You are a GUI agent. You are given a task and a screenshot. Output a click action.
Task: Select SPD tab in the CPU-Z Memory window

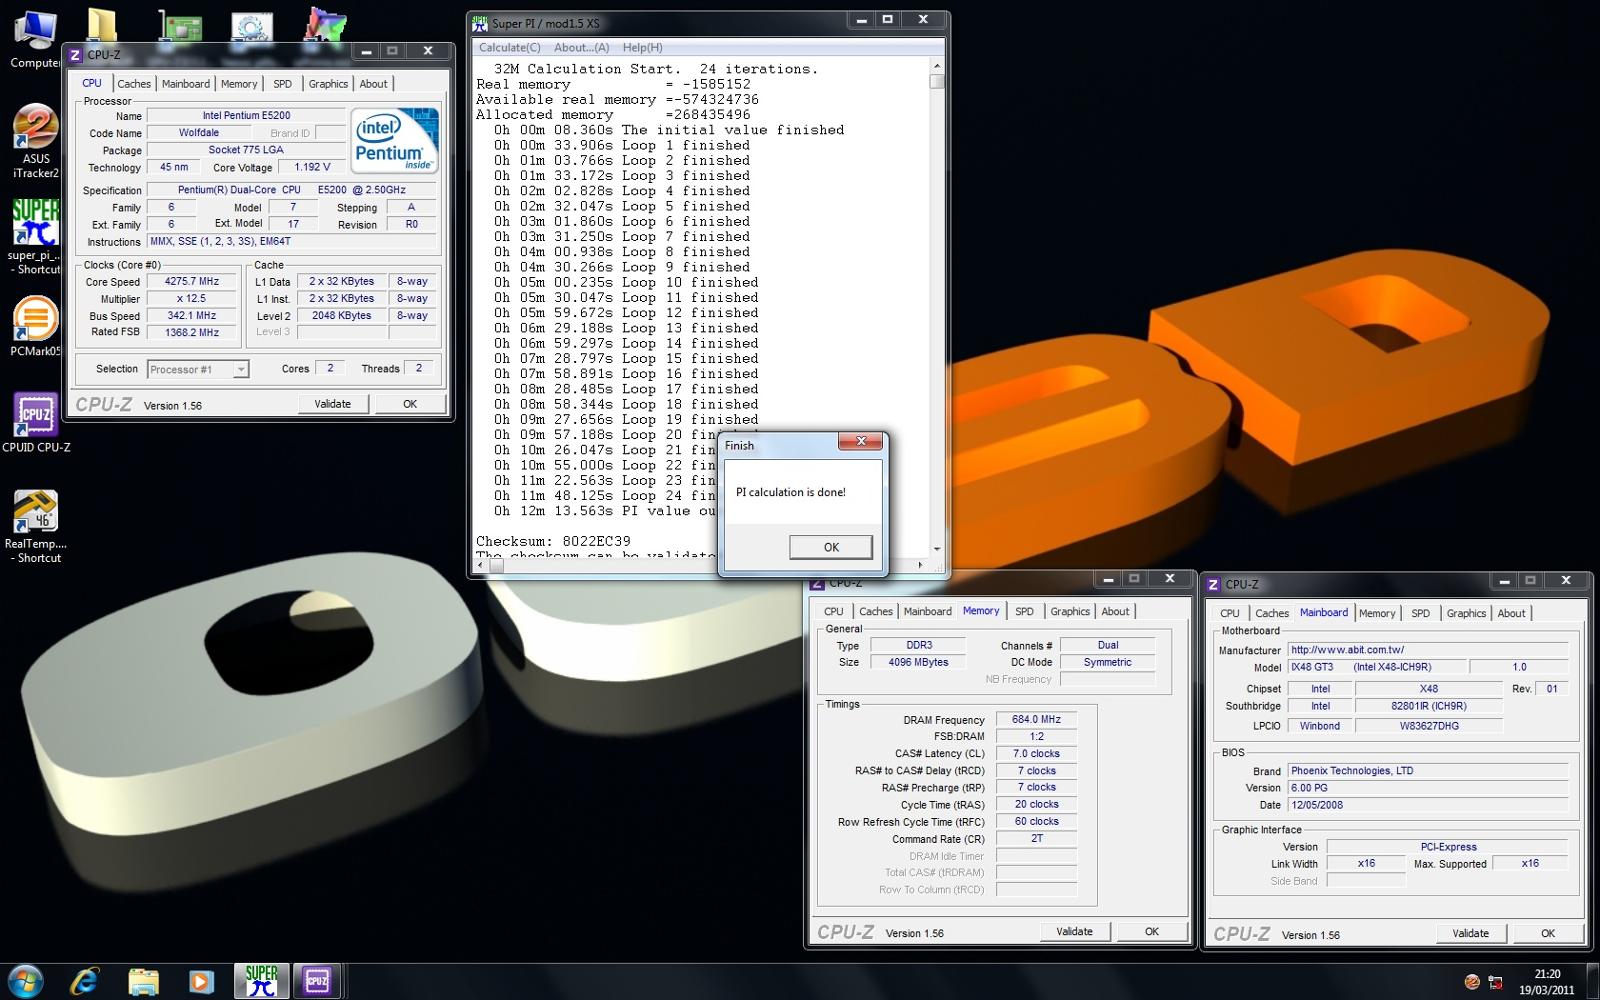coord(1025,611)
